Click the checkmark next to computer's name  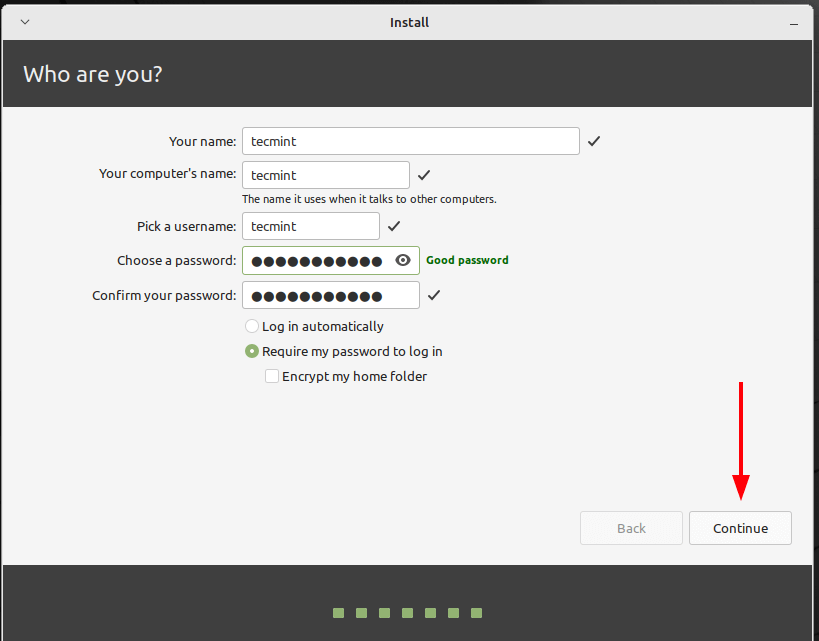[x=424, y=175]
